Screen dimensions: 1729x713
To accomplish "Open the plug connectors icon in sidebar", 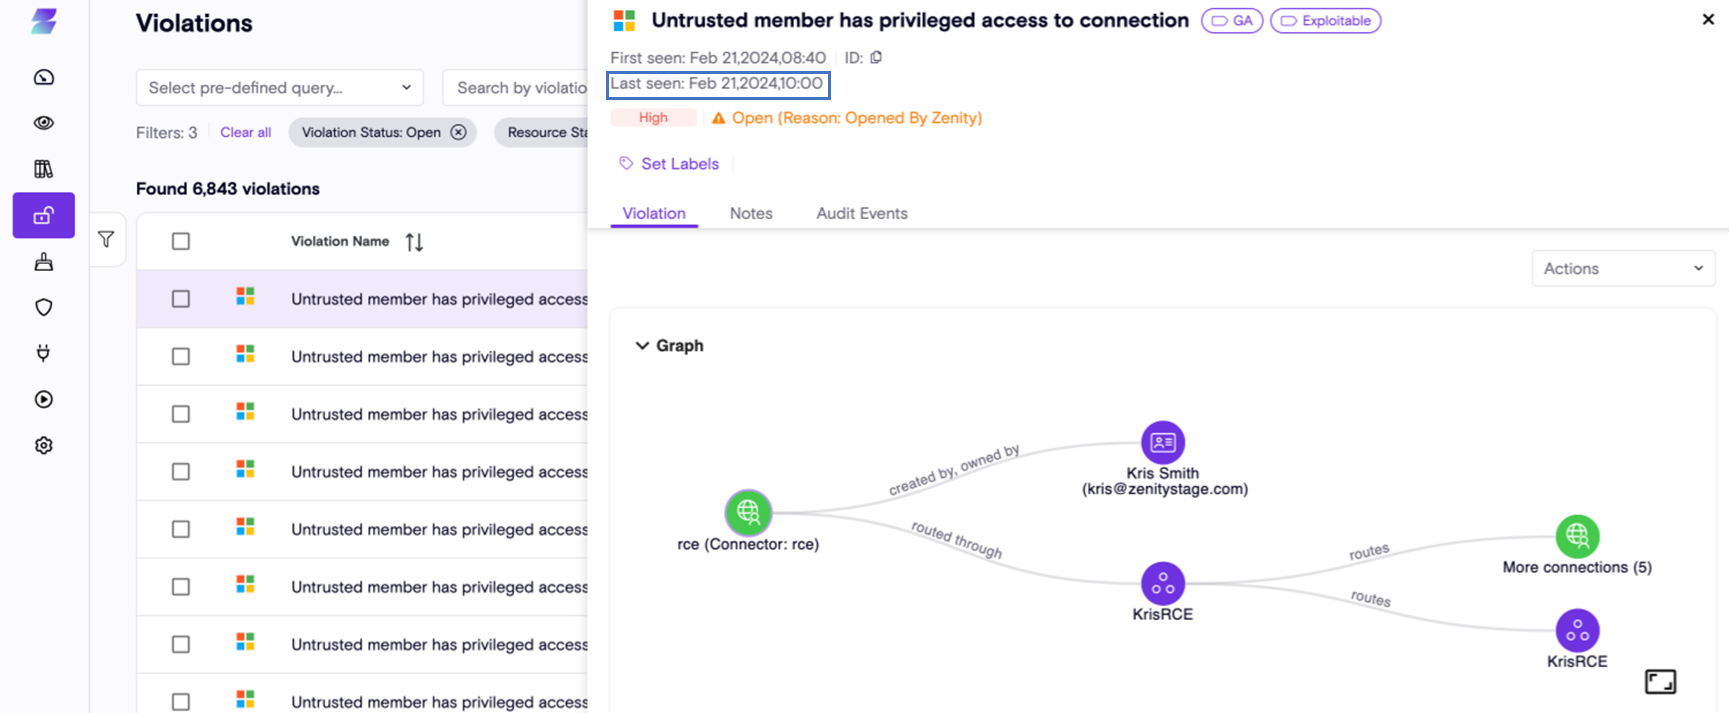I will click(x=44, y=353).
